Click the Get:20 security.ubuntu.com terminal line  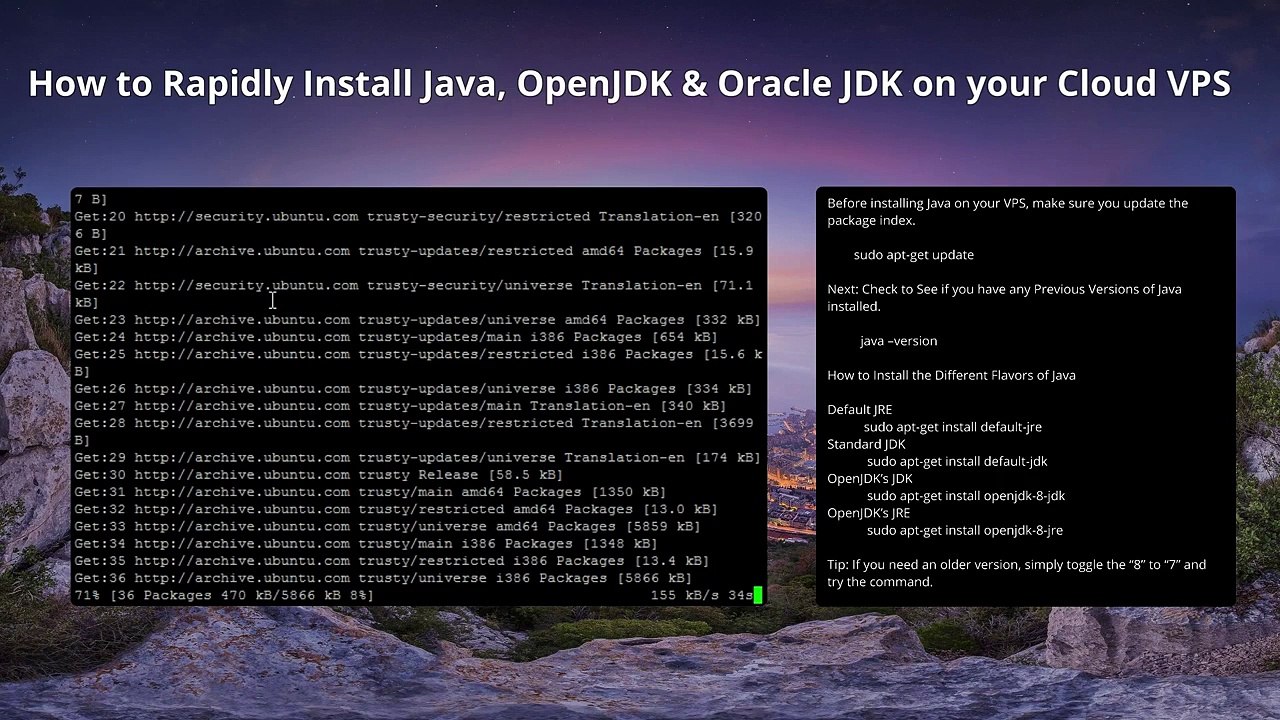click(x=418, y=225)
